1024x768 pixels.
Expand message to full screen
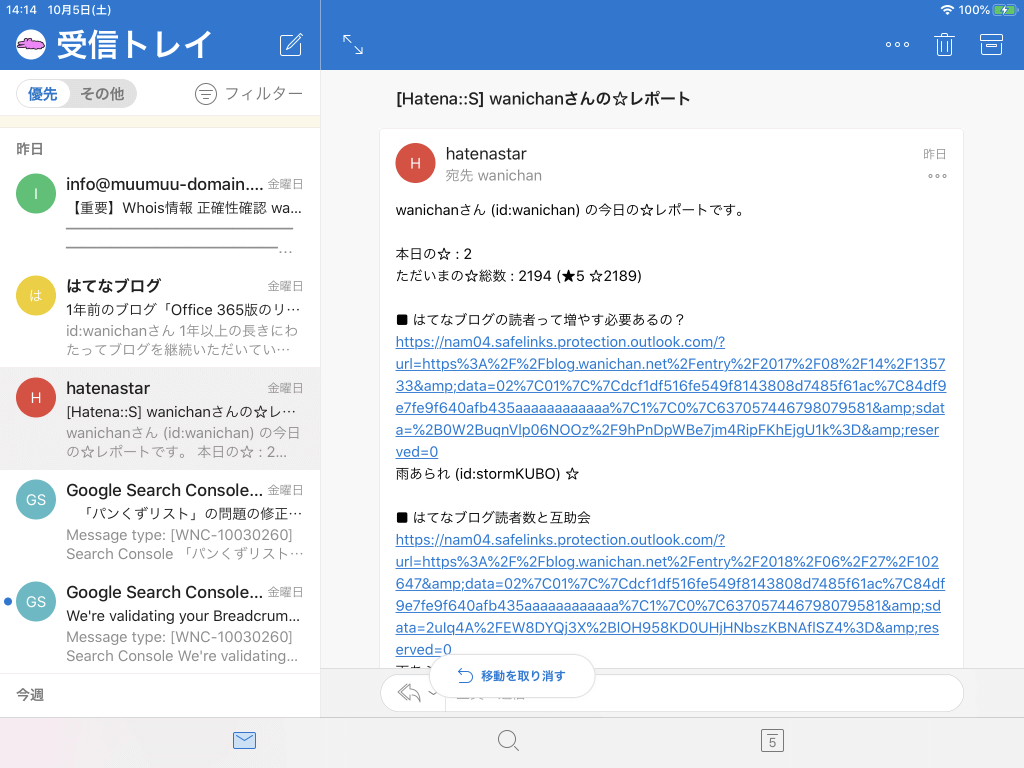coord(353,44)
